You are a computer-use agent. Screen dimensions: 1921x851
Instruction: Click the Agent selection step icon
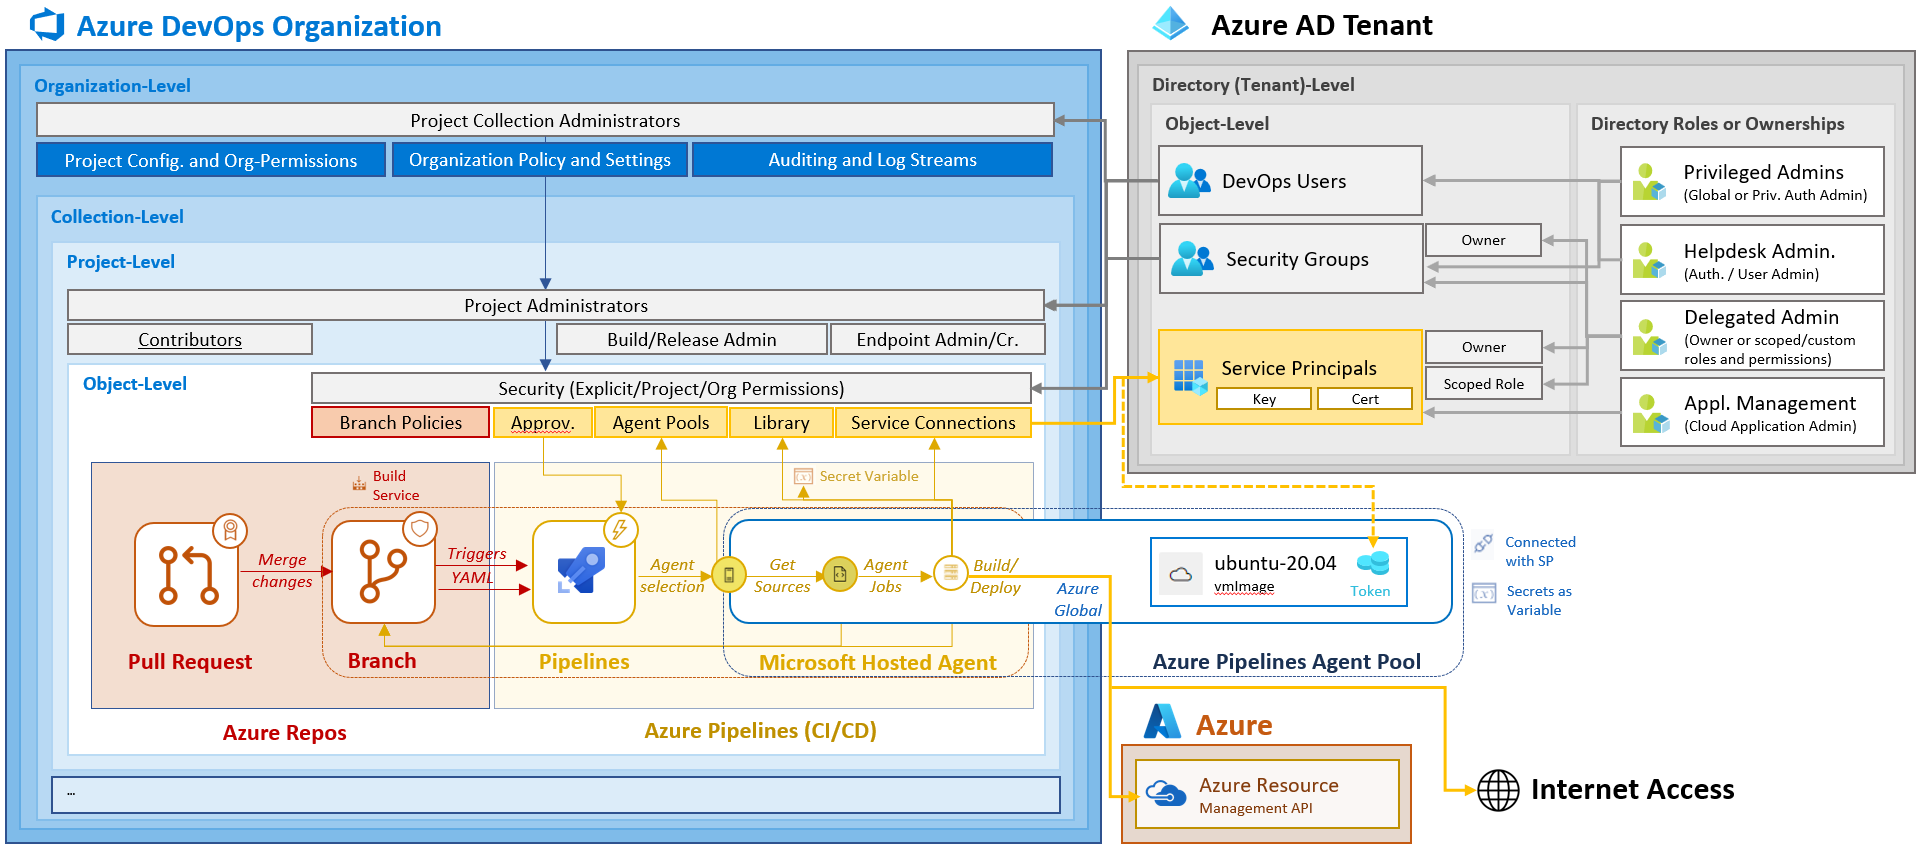[729, 574]
